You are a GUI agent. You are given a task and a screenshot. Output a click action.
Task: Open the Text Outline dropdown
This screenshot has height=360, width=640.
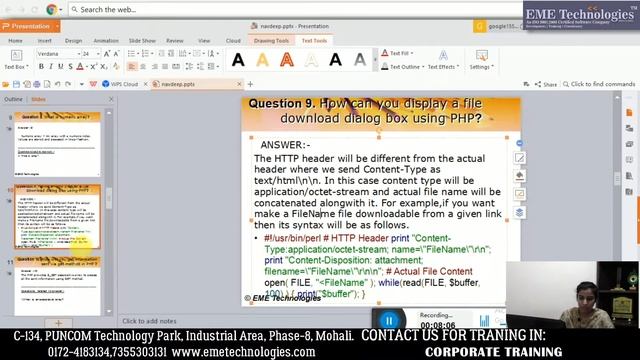click(423, 67)
